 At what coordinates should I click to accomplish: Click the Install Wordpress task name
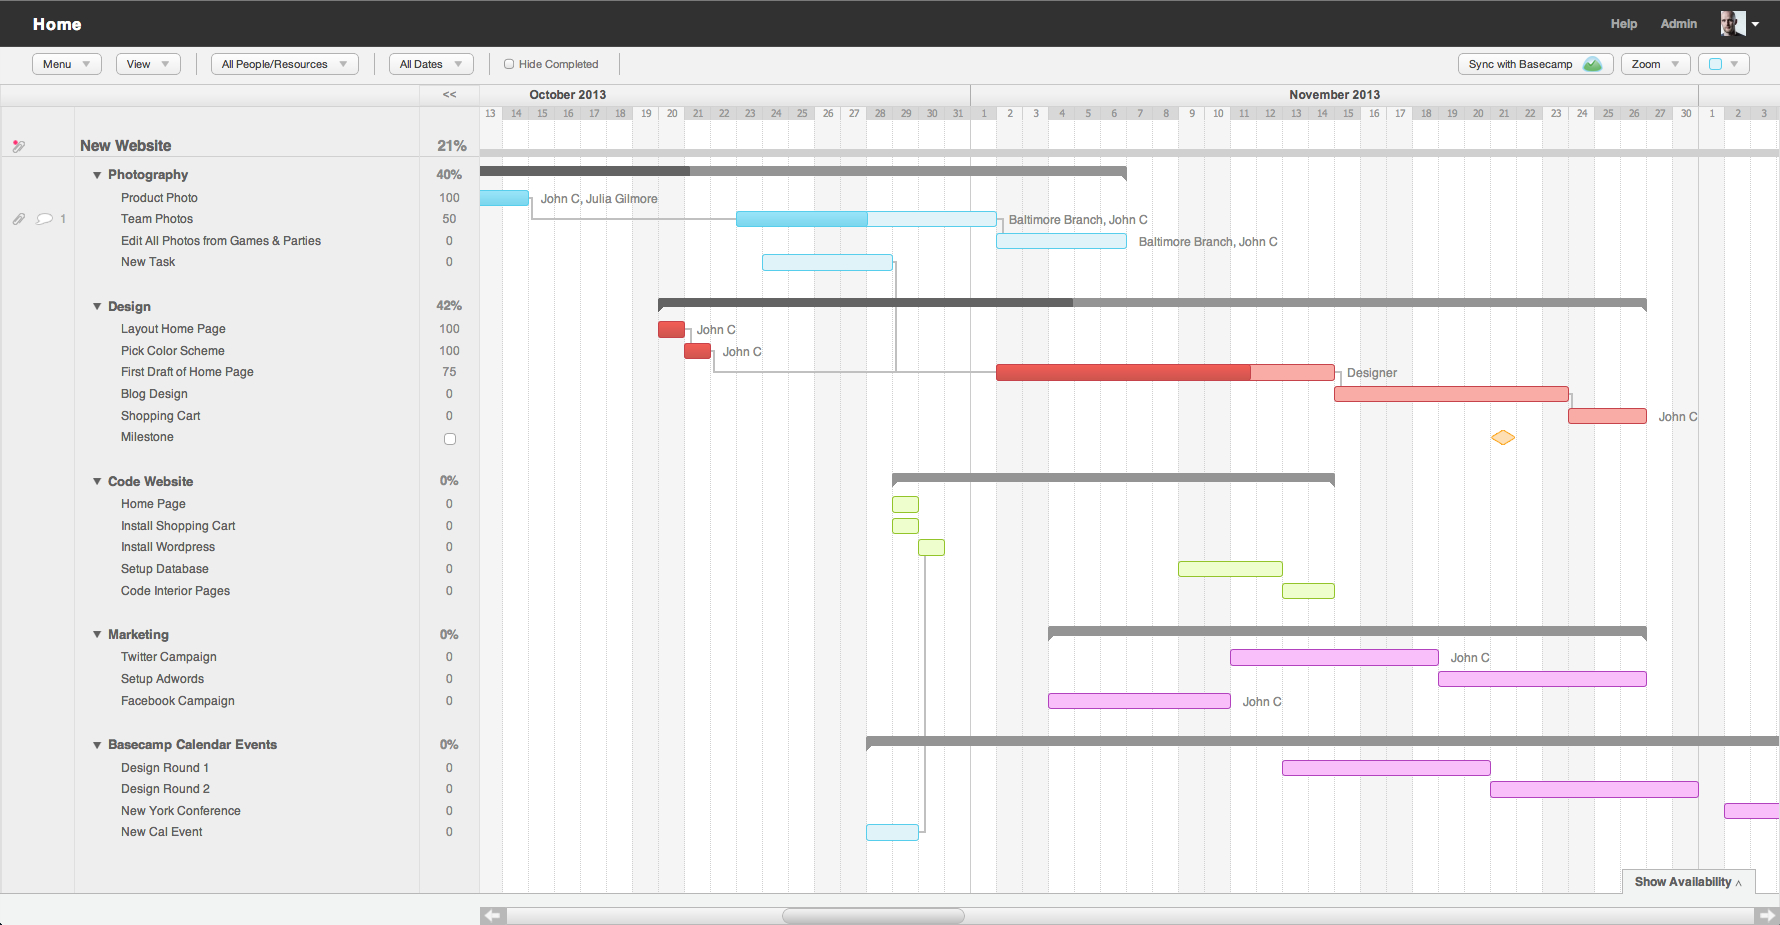tap(168, 547)
